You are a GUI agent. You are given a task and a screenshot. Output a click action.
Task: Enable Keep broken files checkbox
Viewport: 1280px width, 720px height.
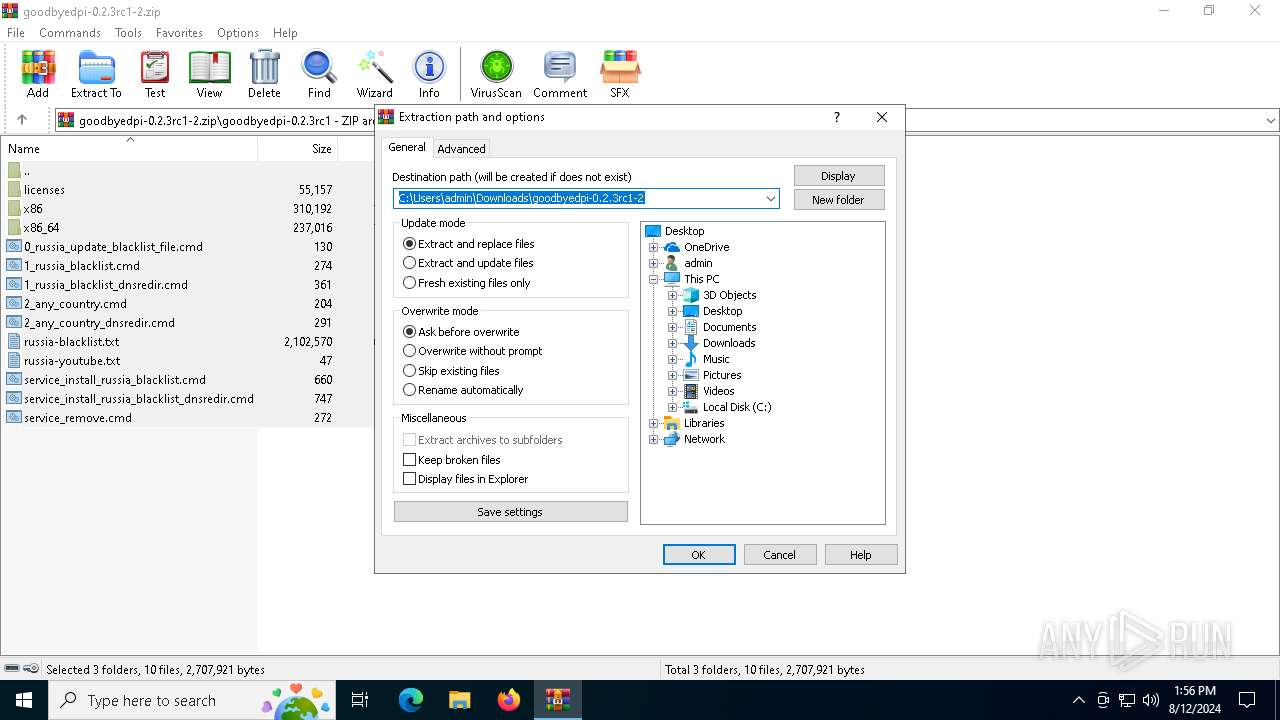(409, 459)
